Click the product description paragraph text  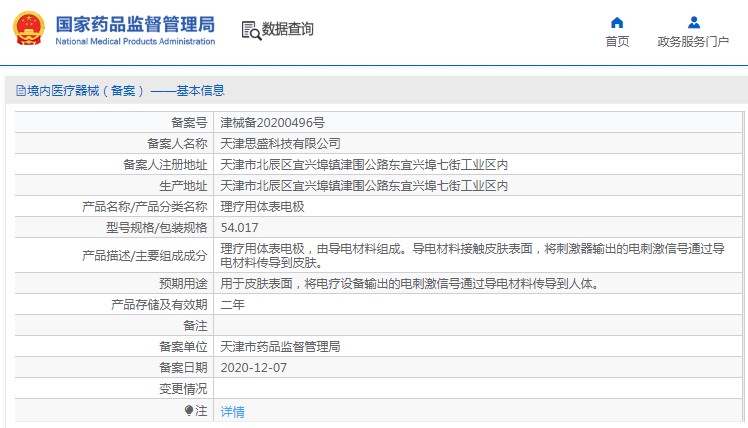pos(472,255)
